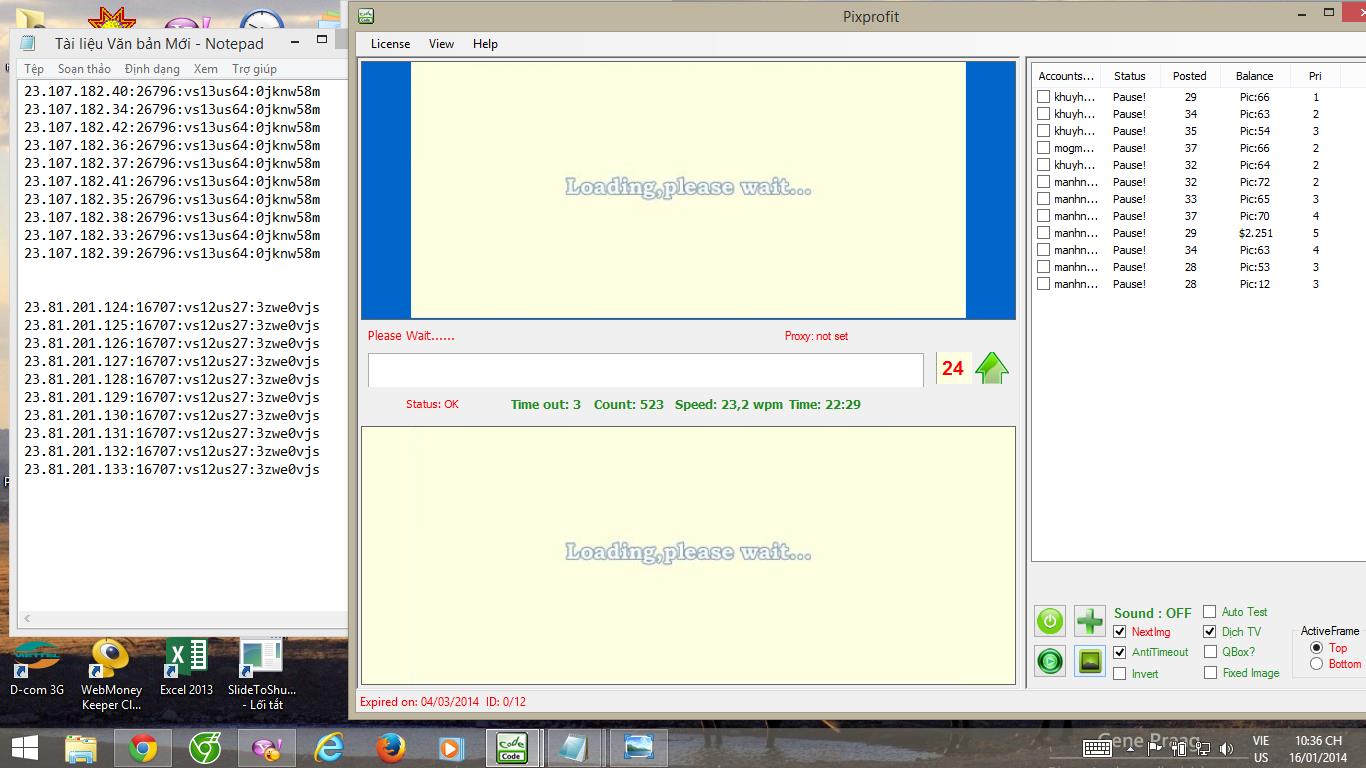Open the View menu in Pixprofit
This screenshot has height=768, width=1366.
(x=441, y=44)
